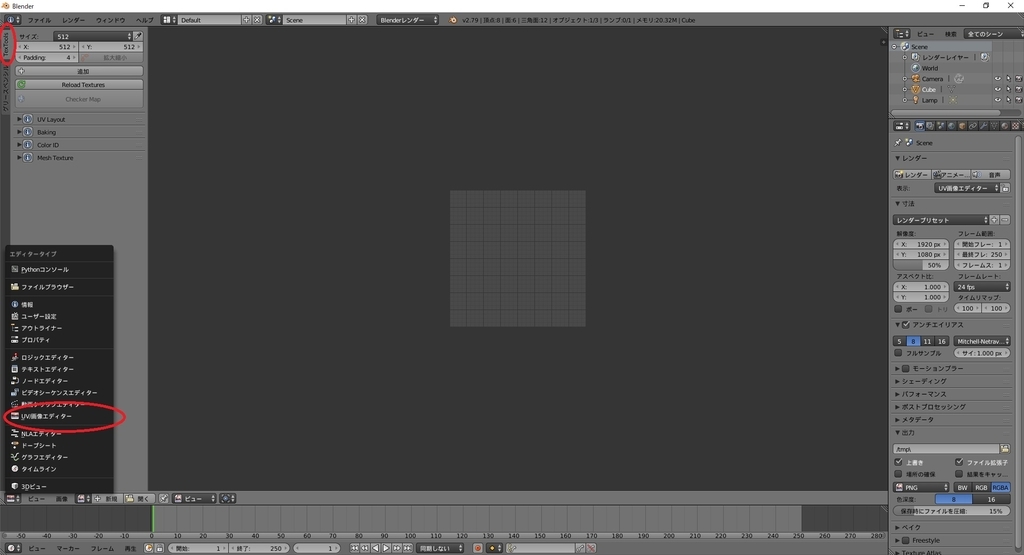This screenshot has width=1024, height=555.
Task: Set 色深度 to 16
Action: pos(991,500)
